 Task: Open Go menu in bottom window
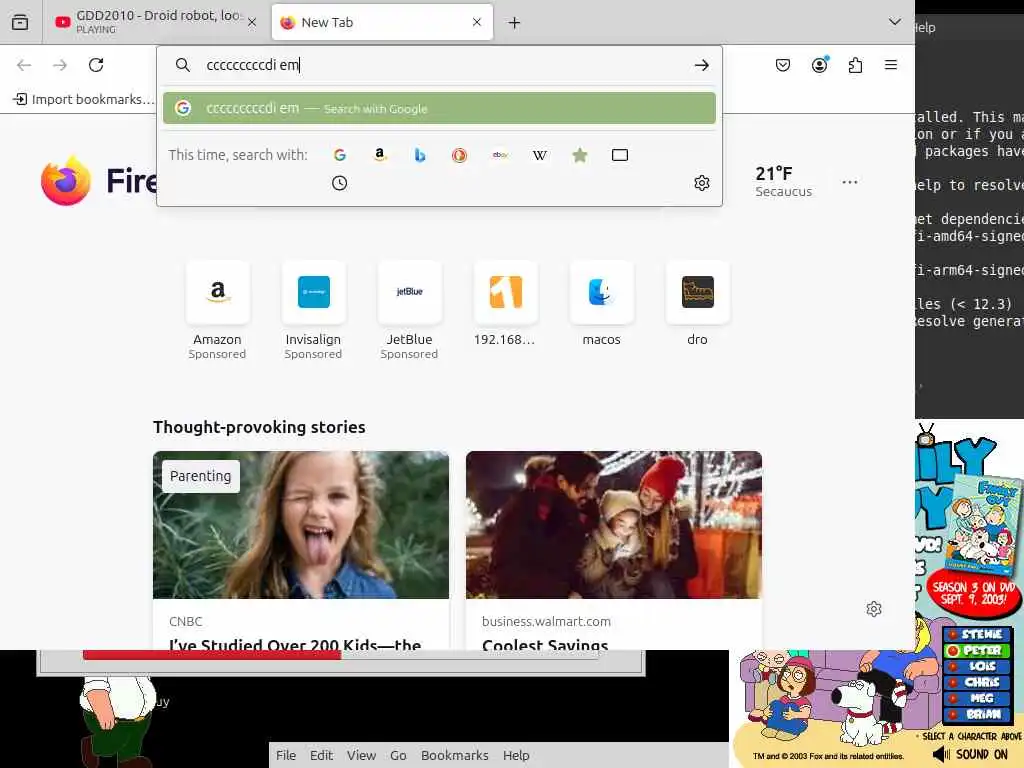pos(398,755)
